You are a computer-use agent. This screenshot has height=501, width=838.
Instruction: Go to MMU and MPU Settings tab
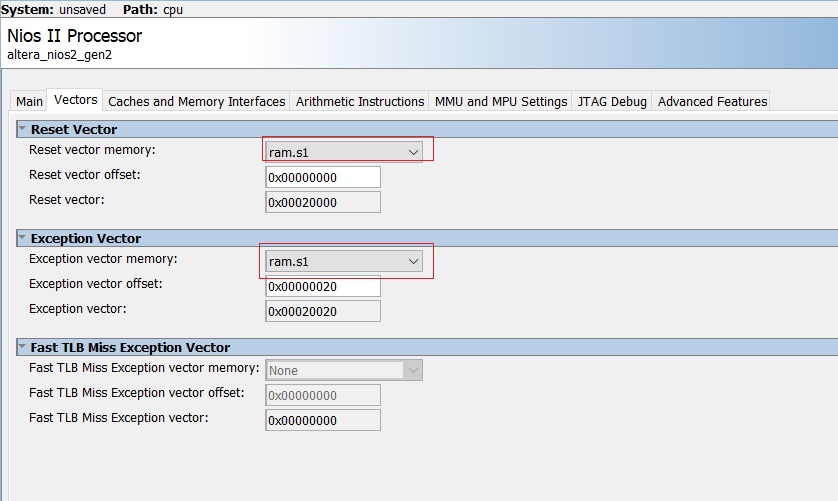click(501, 101)
